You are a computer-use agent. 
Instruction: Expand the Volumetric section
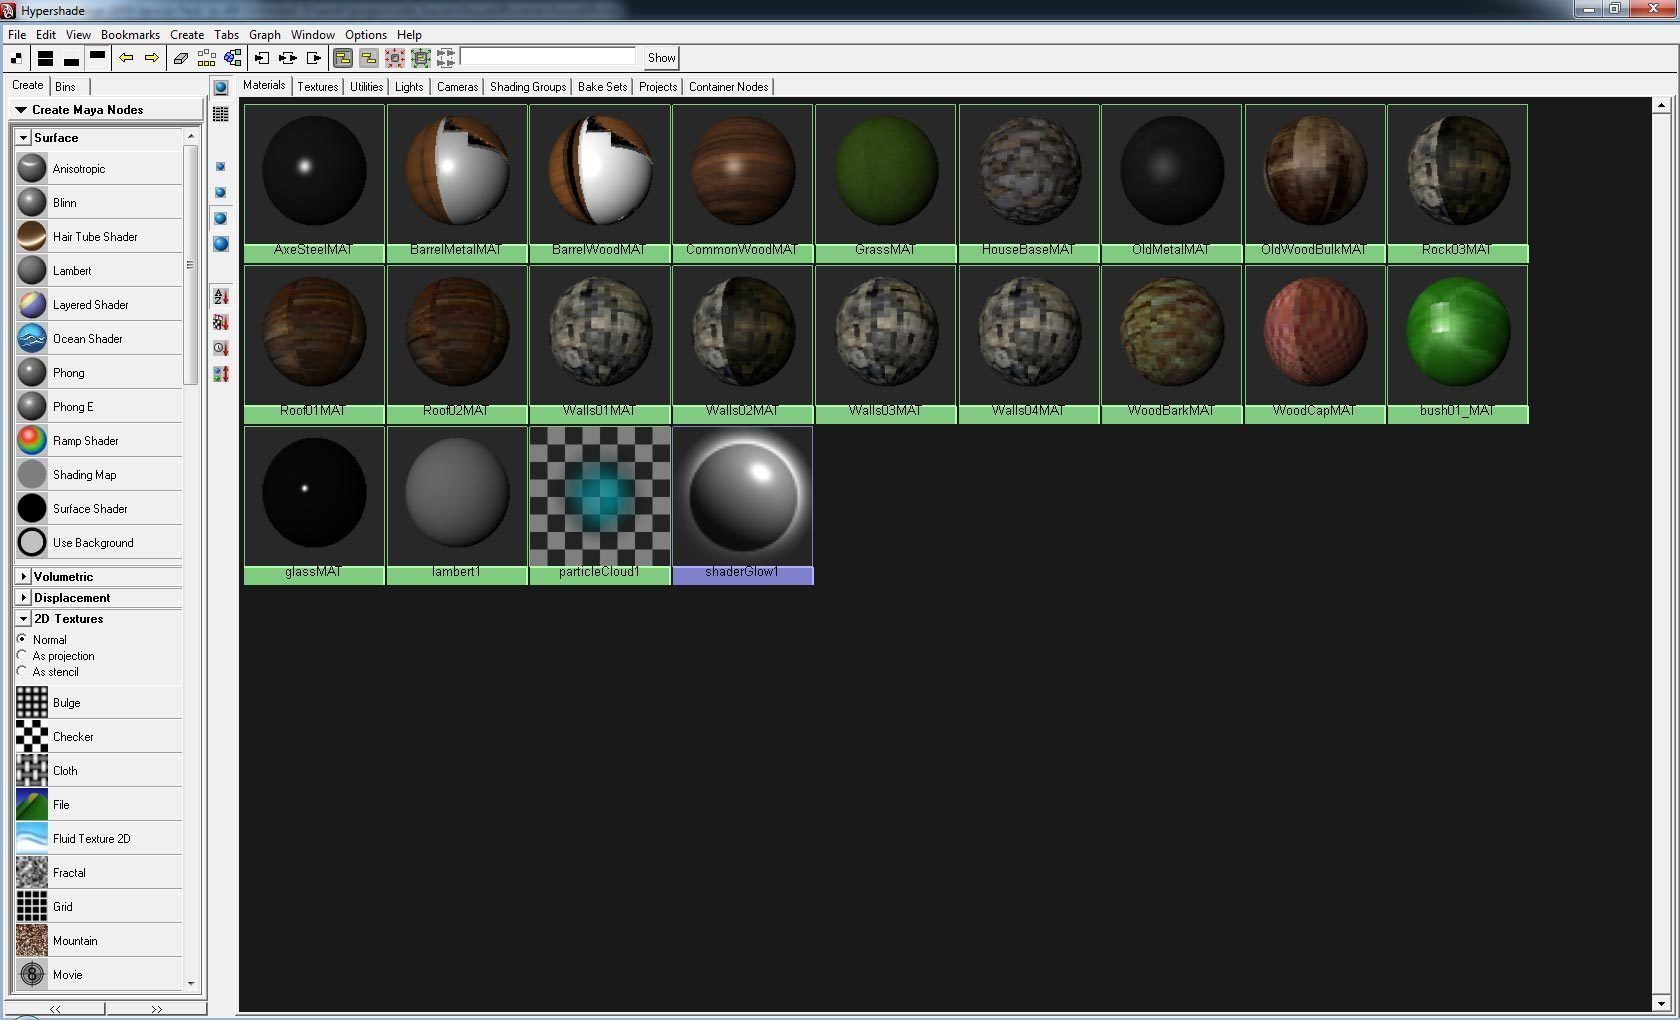pyautogui.click(x=23, y=577)
